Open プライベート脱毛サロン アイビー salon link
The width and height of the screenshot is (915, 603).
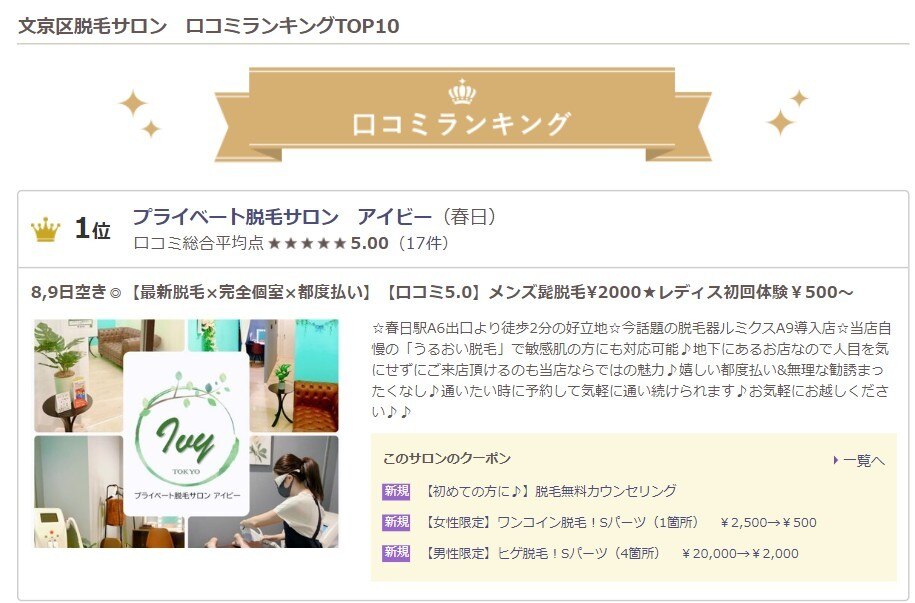(x=282, y=217)
